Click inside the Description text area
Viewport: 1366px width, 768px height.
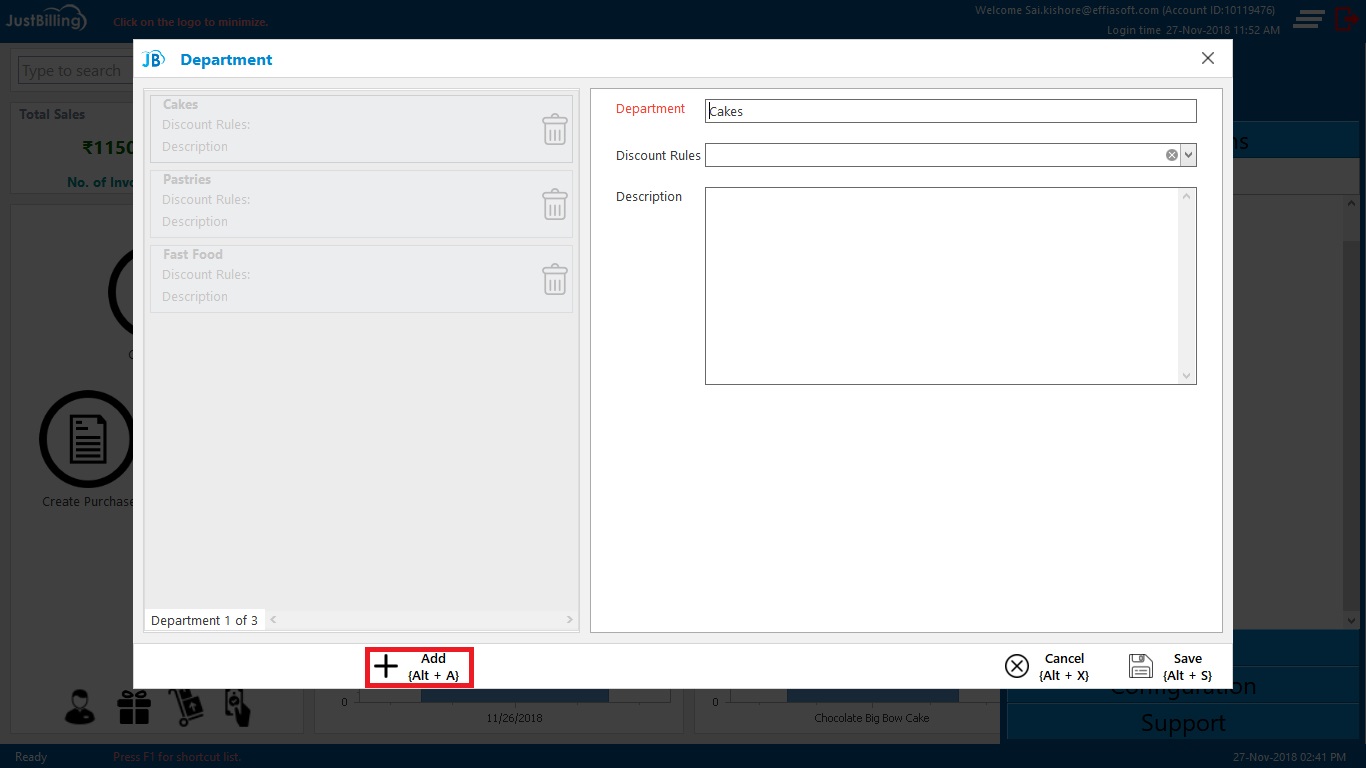point(942,286)
